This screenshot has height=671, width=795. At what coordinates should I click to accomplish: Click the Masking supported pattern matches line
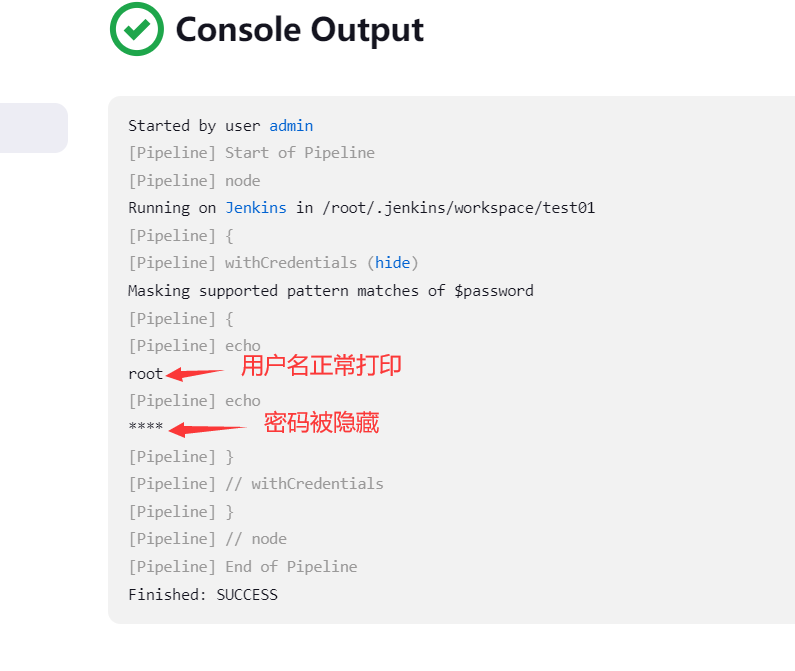[331, 291]
